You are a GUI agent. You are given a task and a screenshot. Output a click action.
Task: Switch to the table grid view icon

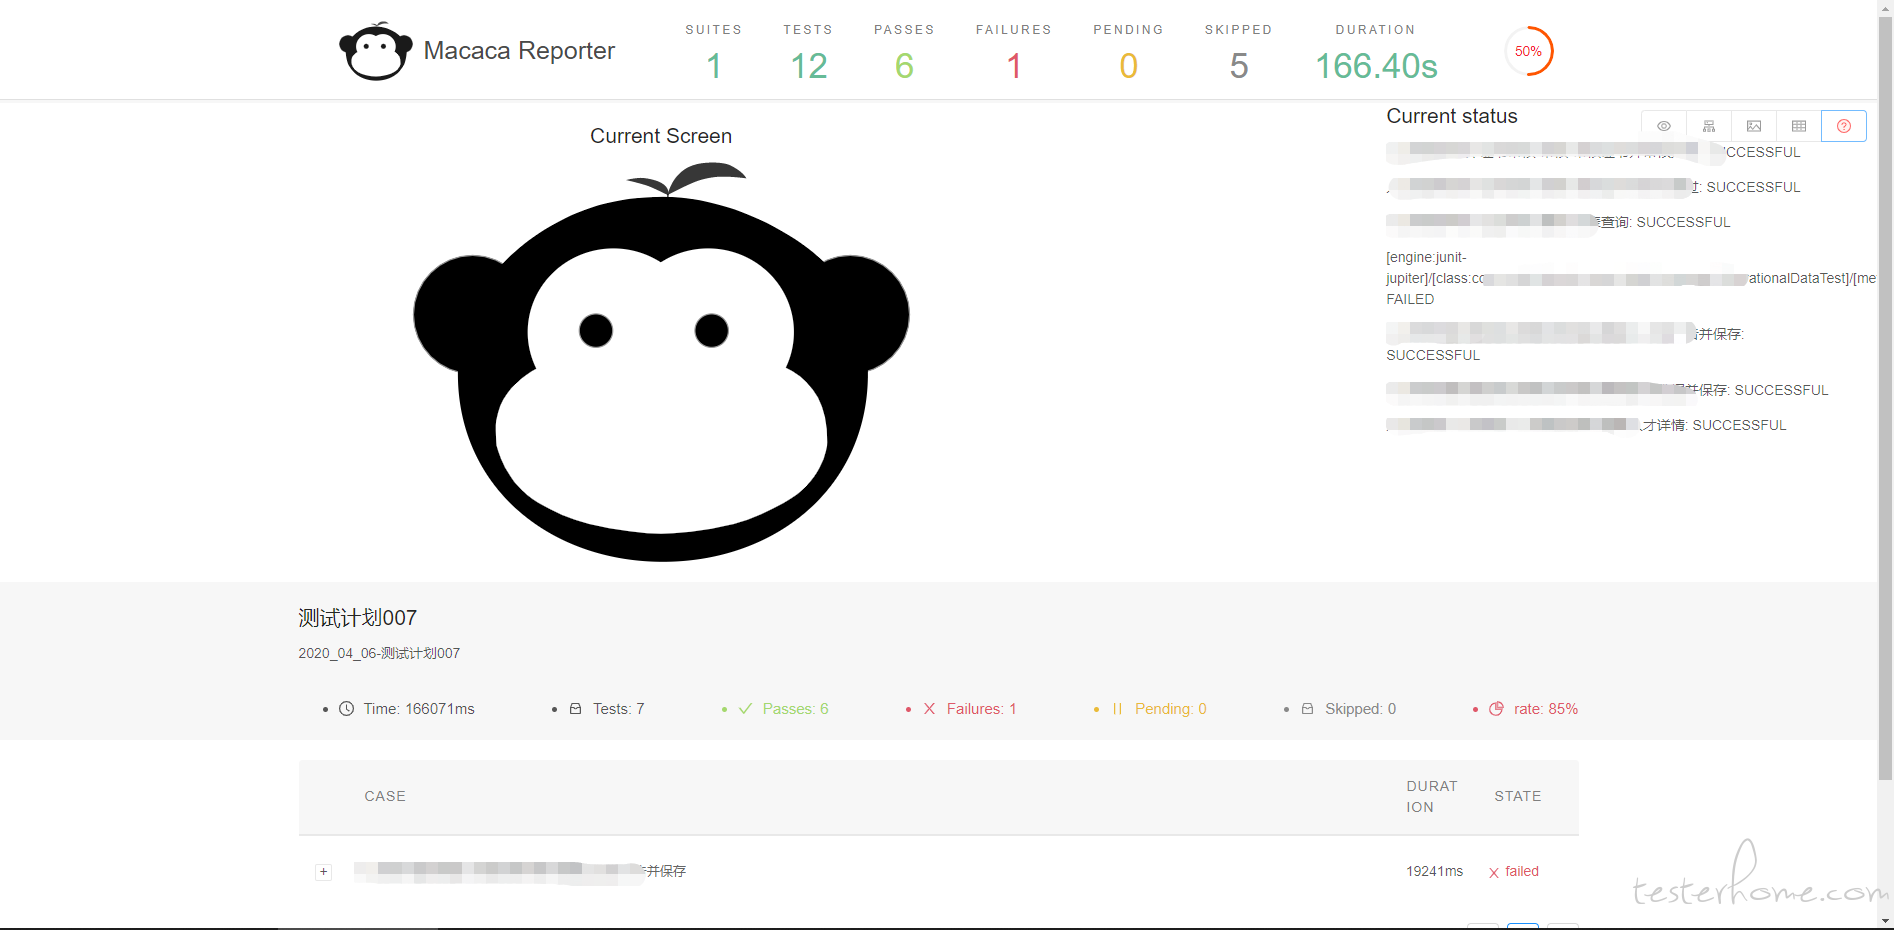[1799, 126]
